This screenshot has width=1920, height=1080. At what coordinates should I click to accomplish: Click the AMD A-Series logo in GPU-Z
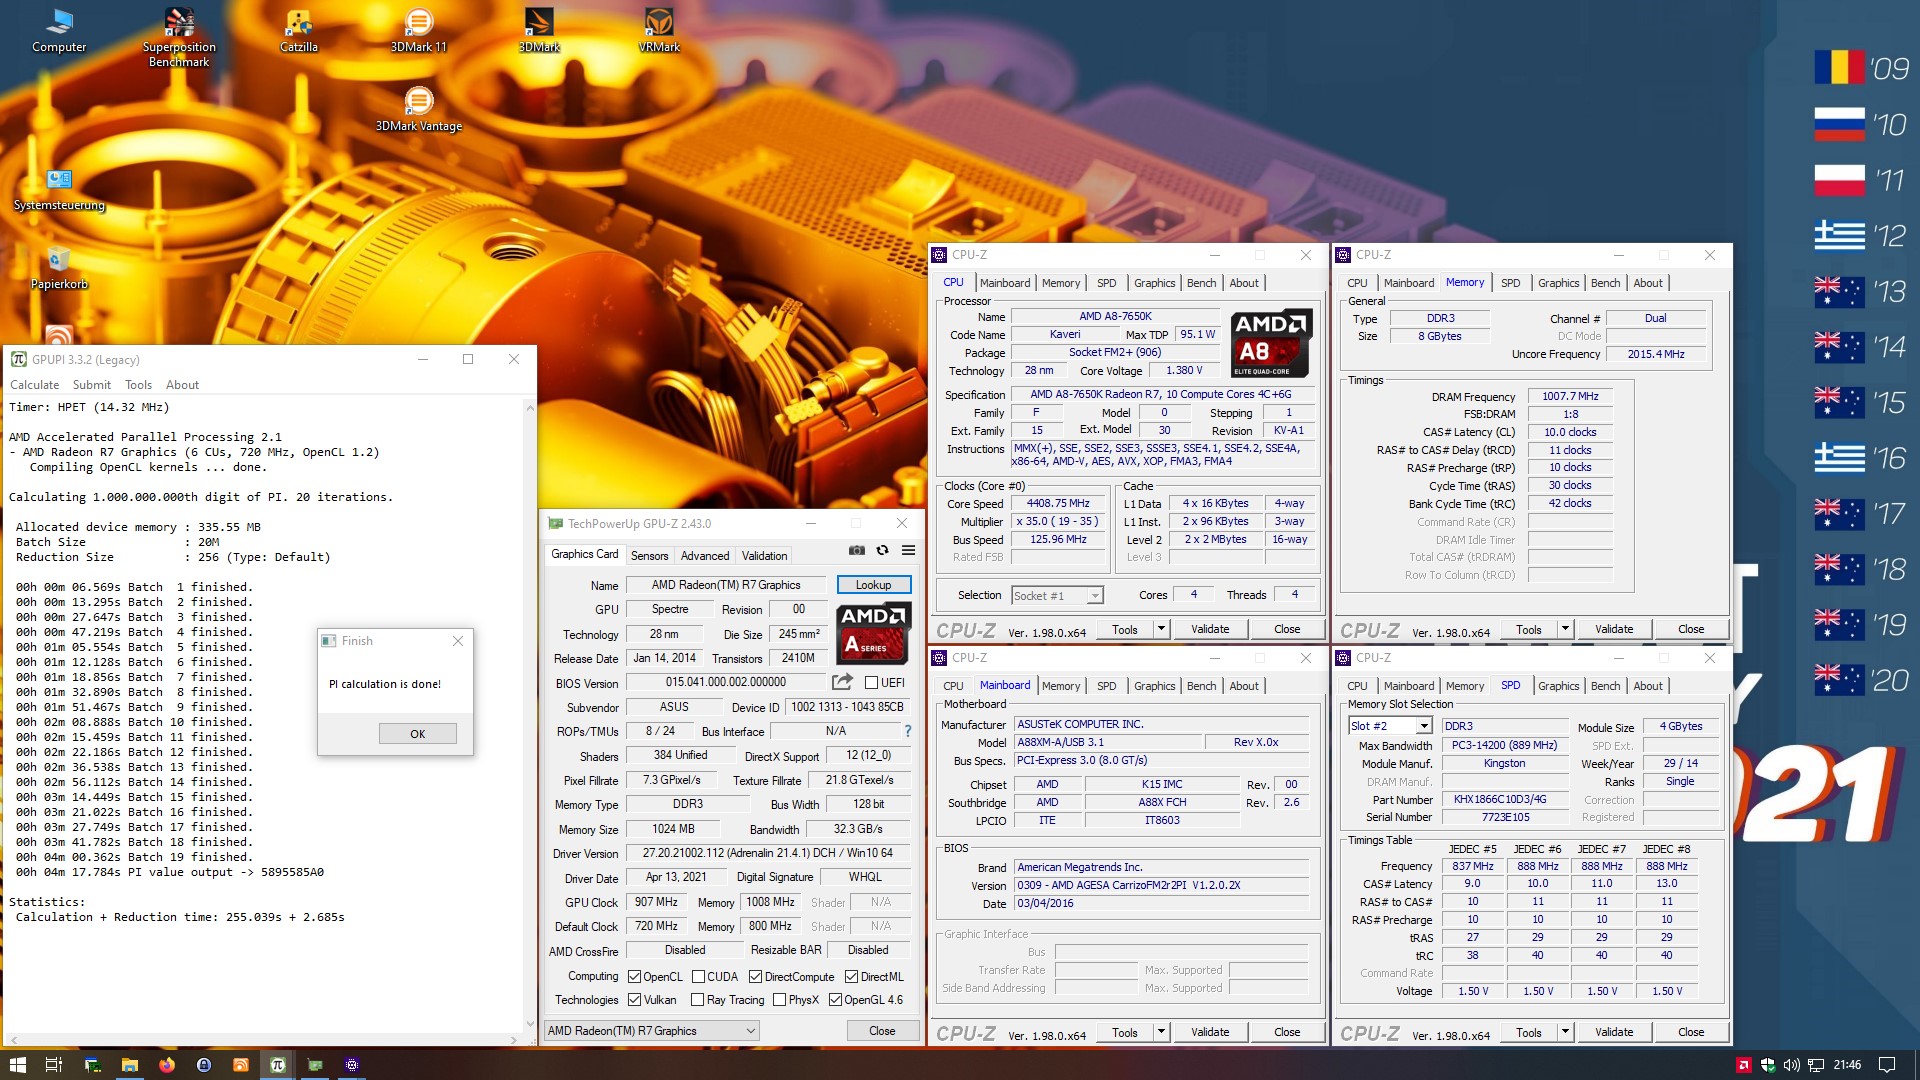873,632
